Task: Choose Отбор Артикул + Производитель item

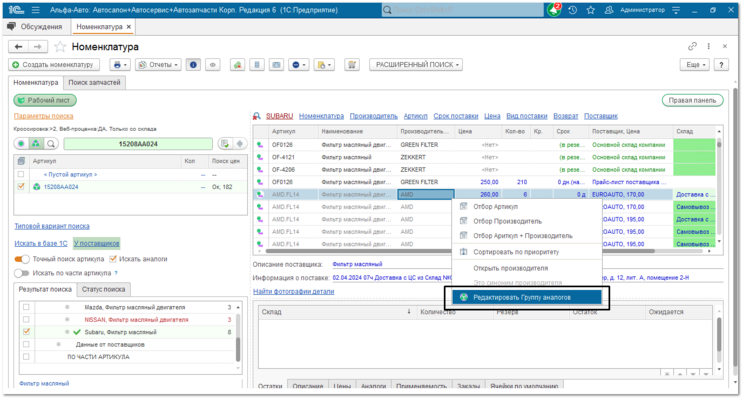Action: 527,236
